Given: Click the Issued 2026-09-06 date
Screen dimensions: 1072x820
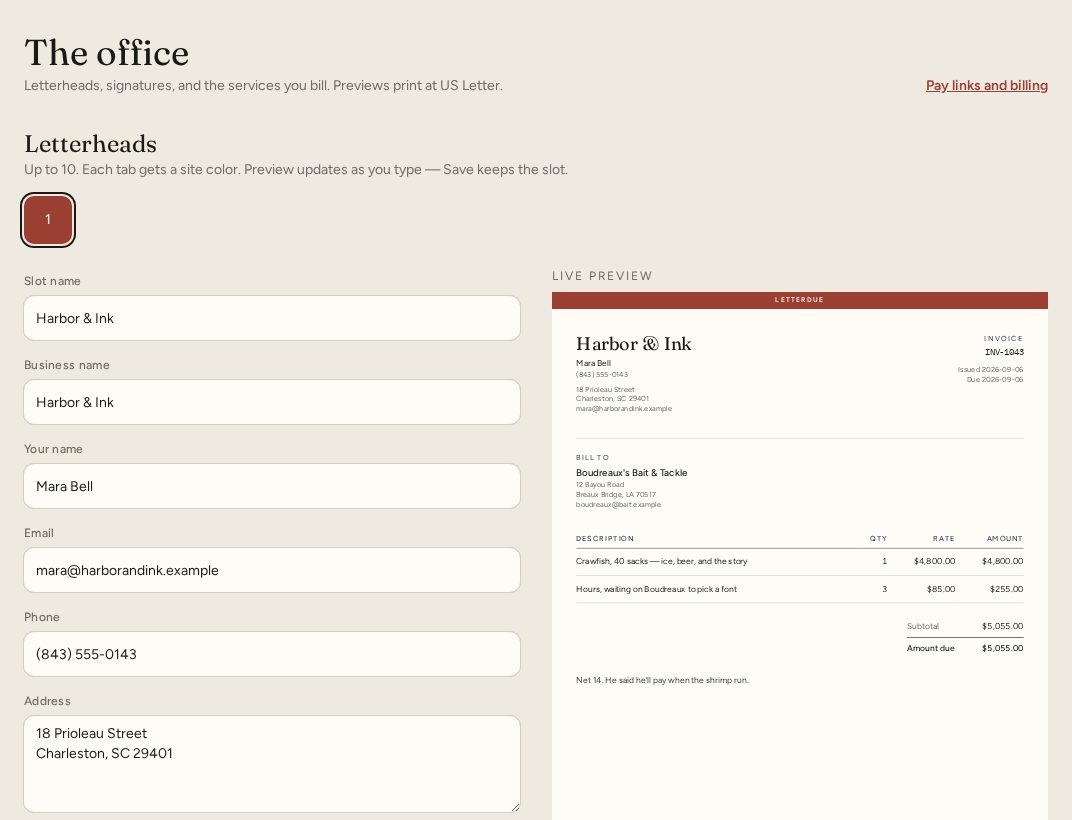Looking at the screenshot, I should point(990,370).
